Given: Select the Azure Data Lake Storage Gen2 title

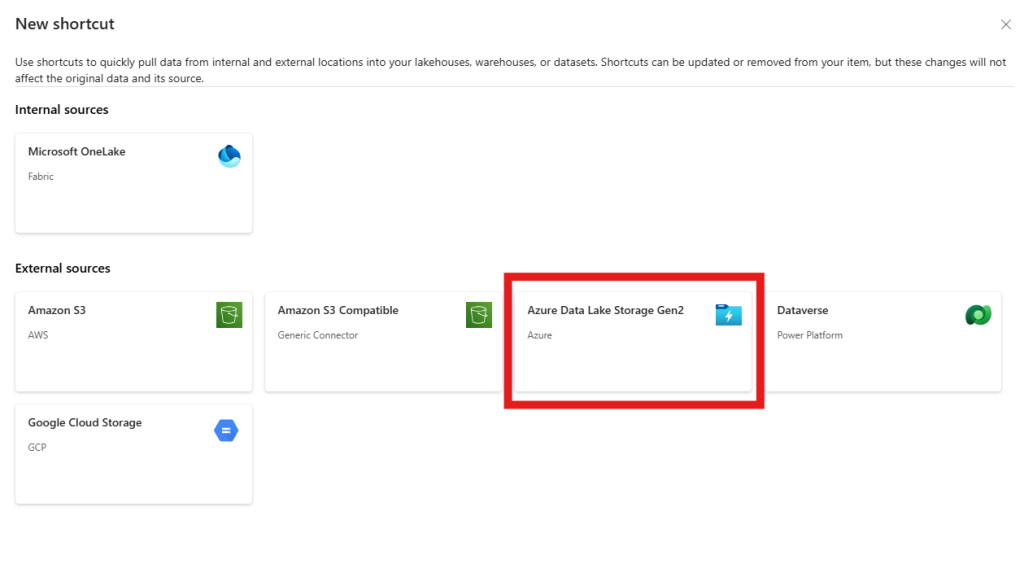Looking at the screenshot, I should (605, 310).
